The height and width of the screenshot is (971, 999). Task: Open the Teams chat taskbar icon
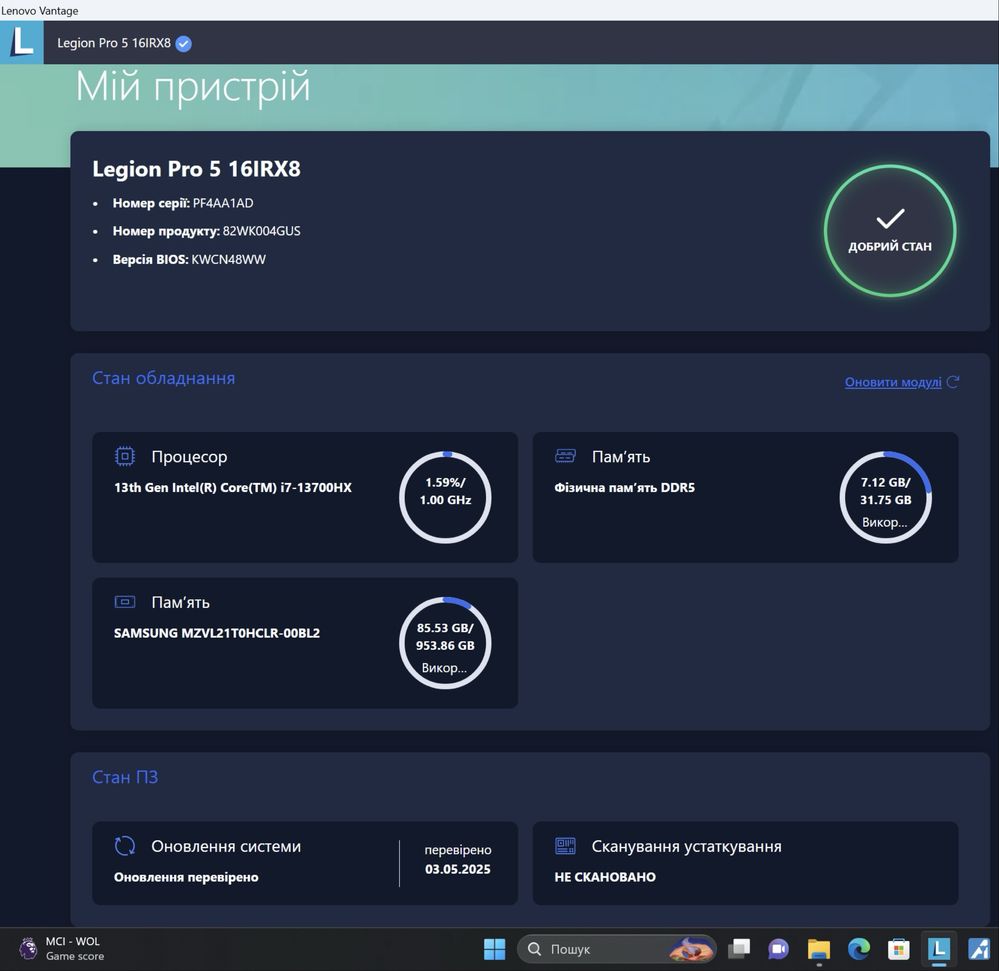coord(779,949)
